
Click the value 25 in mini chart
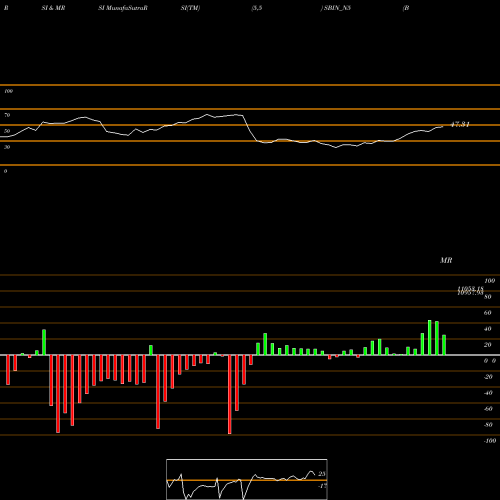(x=322, y=474)
